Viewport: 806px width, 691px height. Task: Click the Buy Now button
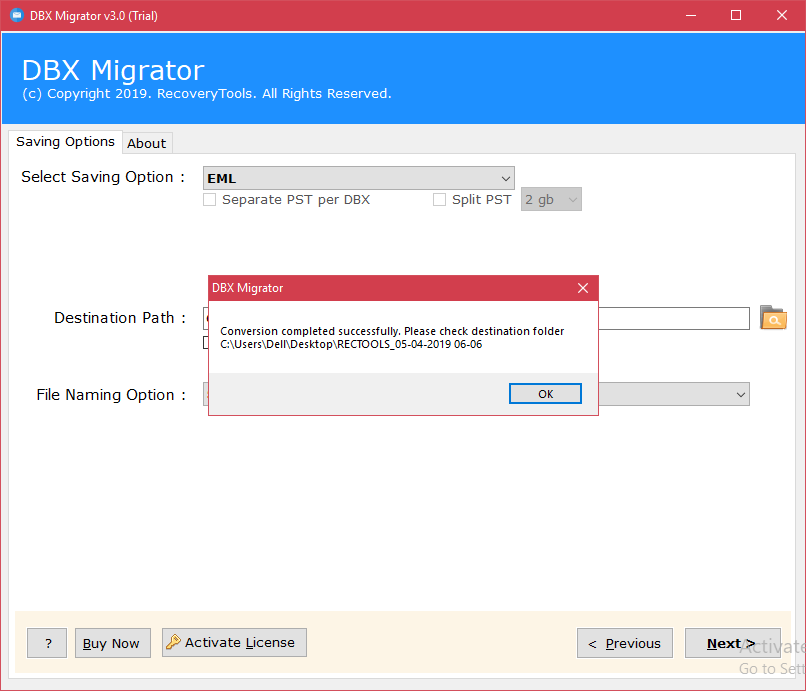[113, 643]
